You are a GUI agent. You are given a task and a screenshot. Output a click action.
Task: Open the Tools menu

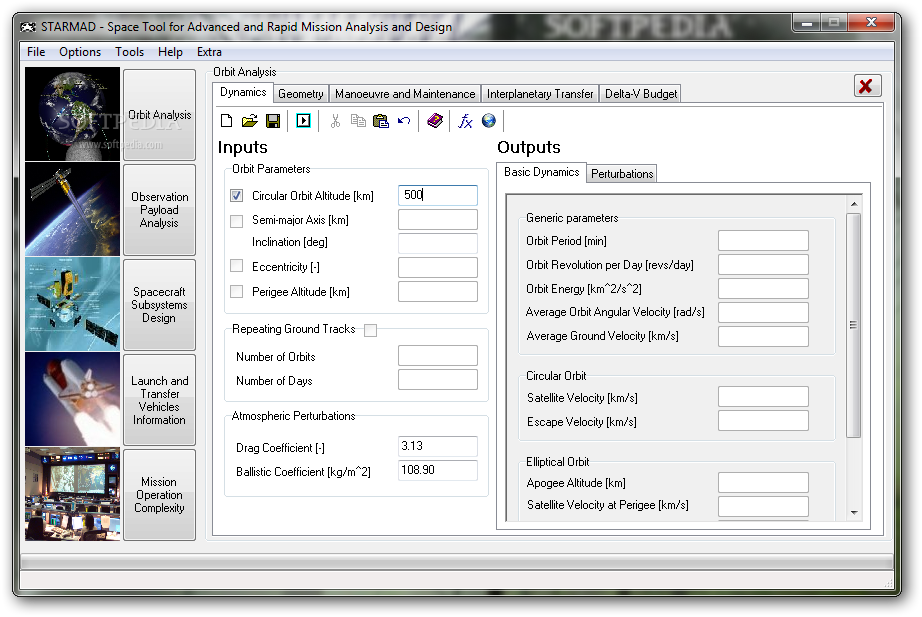point(129,52)
